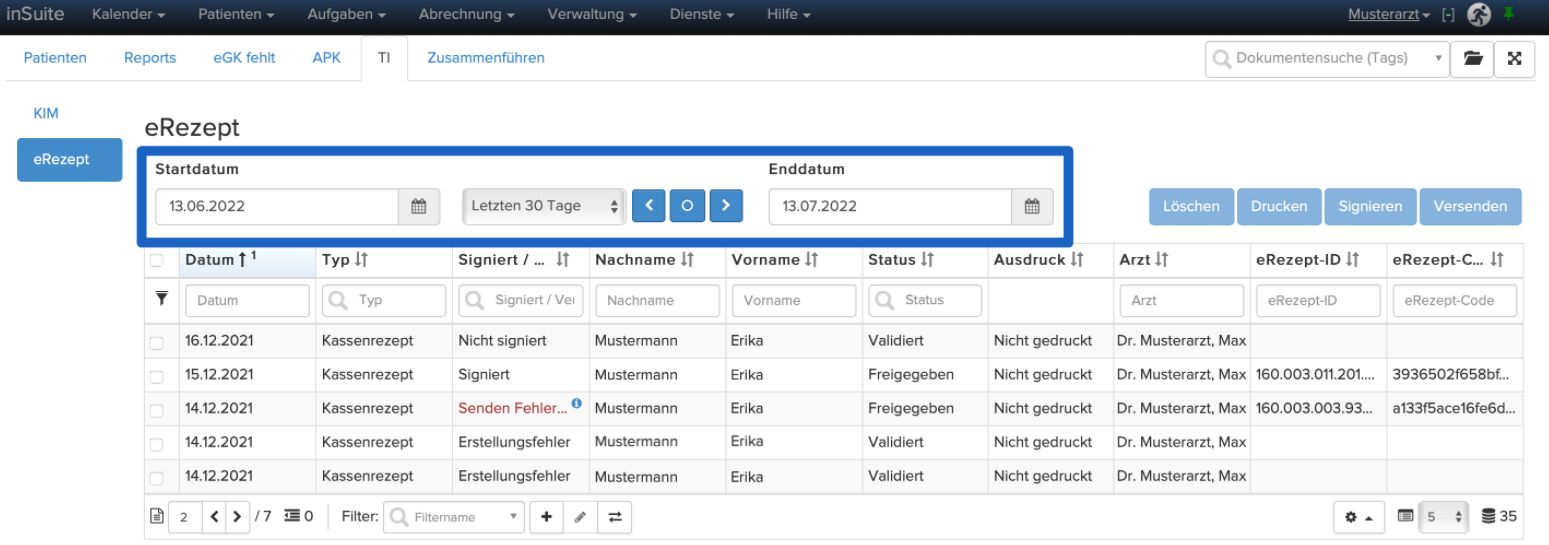Switch to the APK tab

[327, 58]
